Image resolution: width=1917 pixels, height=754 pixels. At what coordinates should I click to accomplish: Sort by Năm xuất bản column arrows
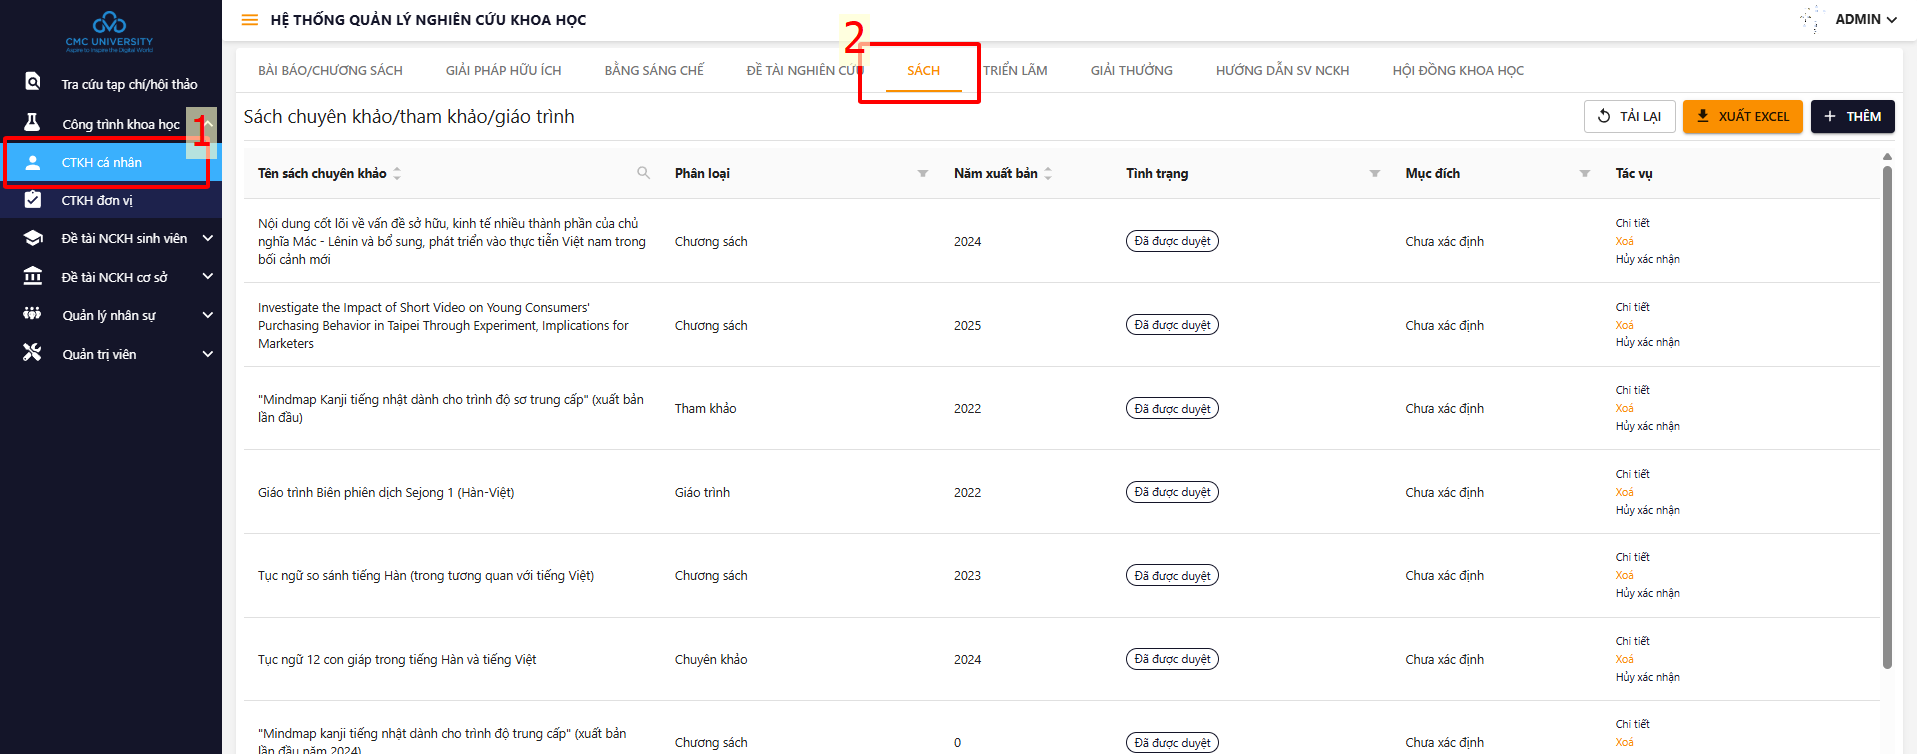coord(1048,174)
